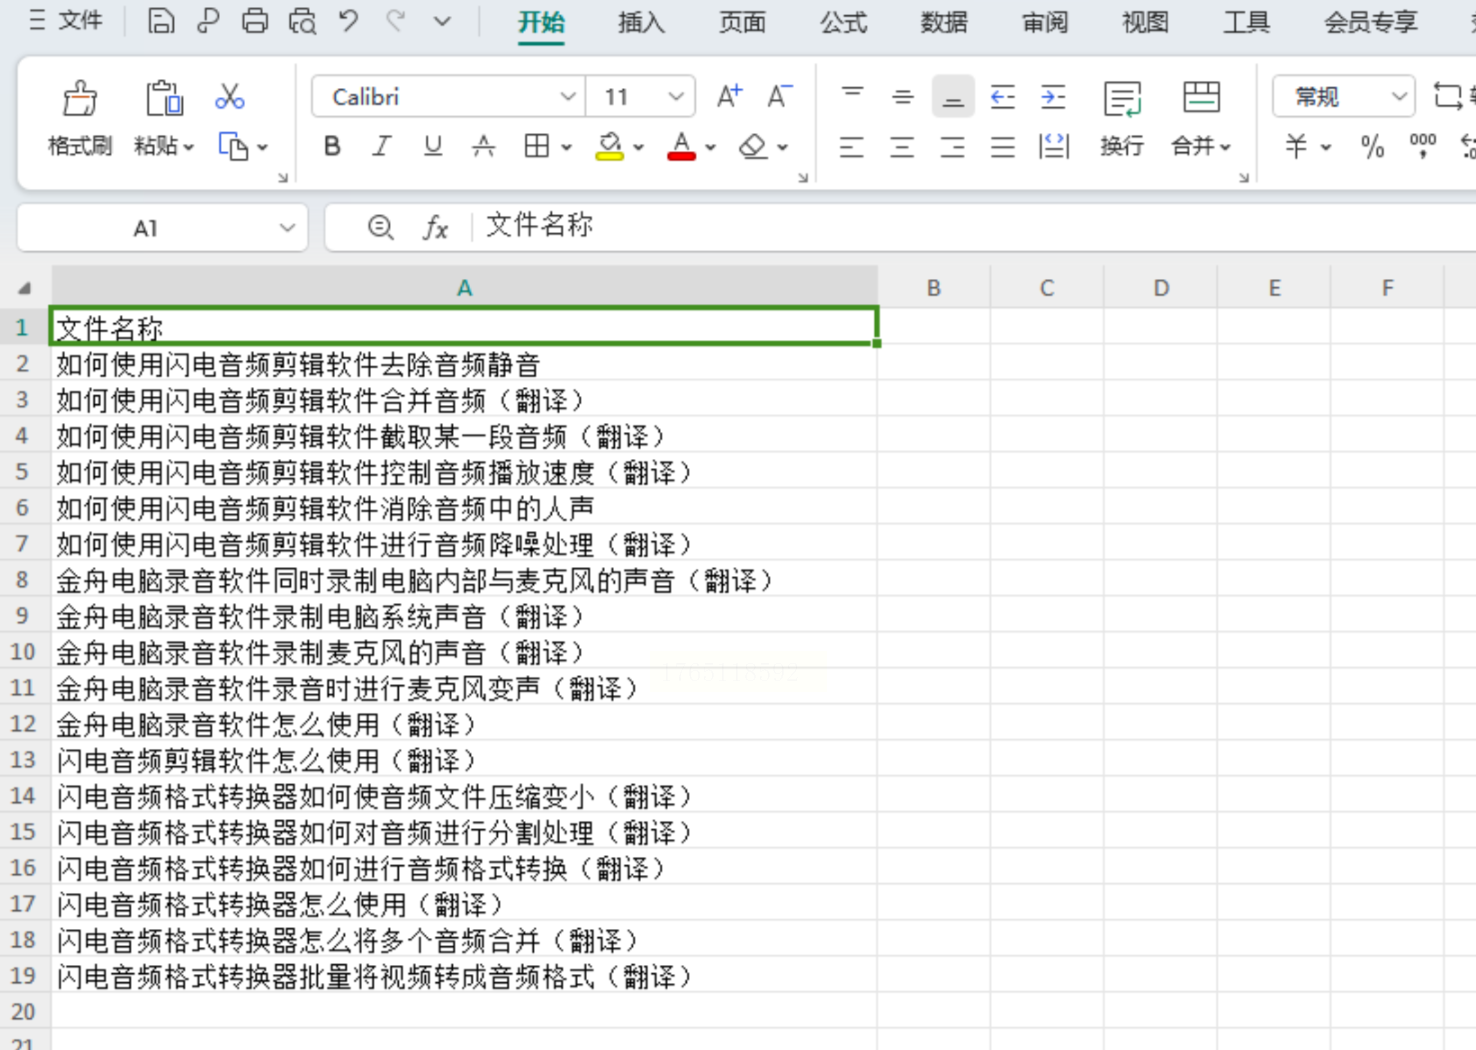
Task: Expand the quick access toolbar customize arrow
Action: [442, 21]
